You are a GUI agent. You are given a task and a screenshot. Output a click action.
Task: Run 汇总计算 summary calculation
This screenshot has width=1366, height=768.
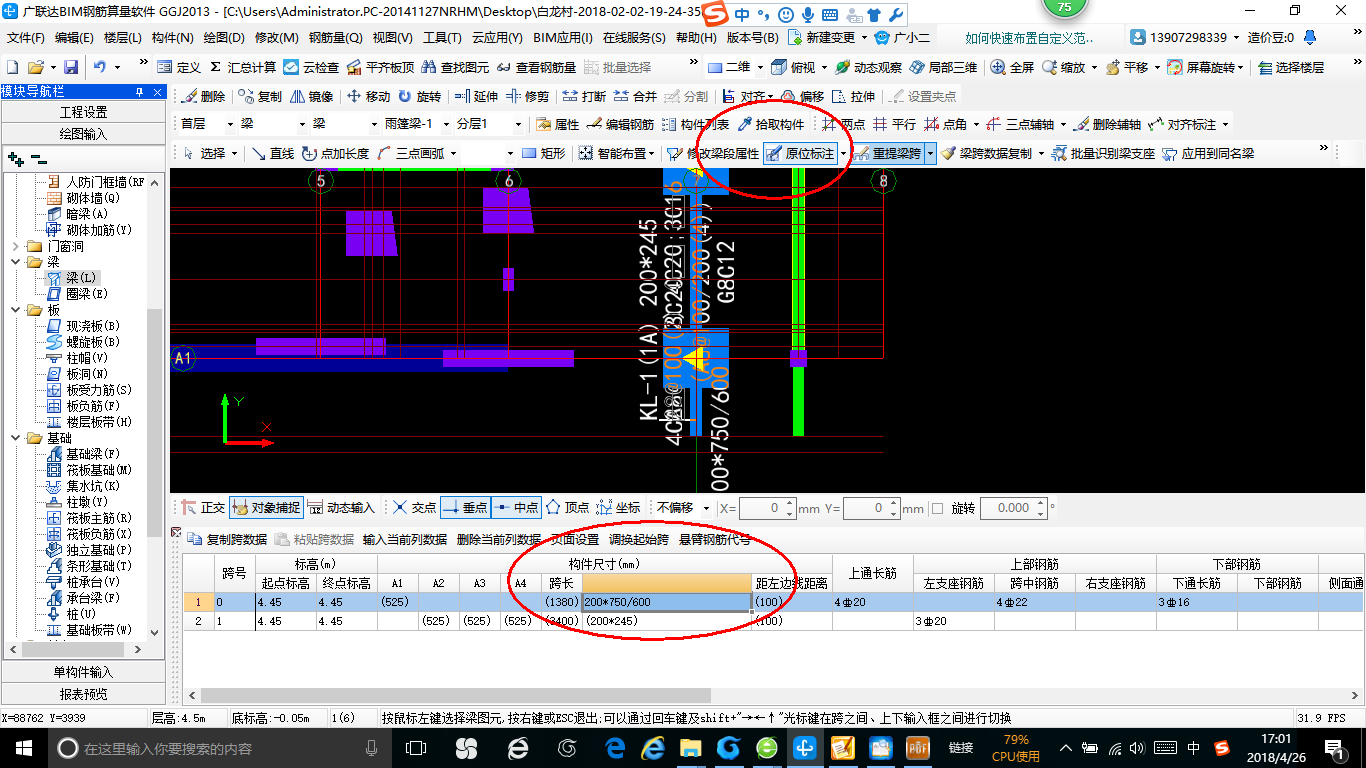click(x=242, y=67)
